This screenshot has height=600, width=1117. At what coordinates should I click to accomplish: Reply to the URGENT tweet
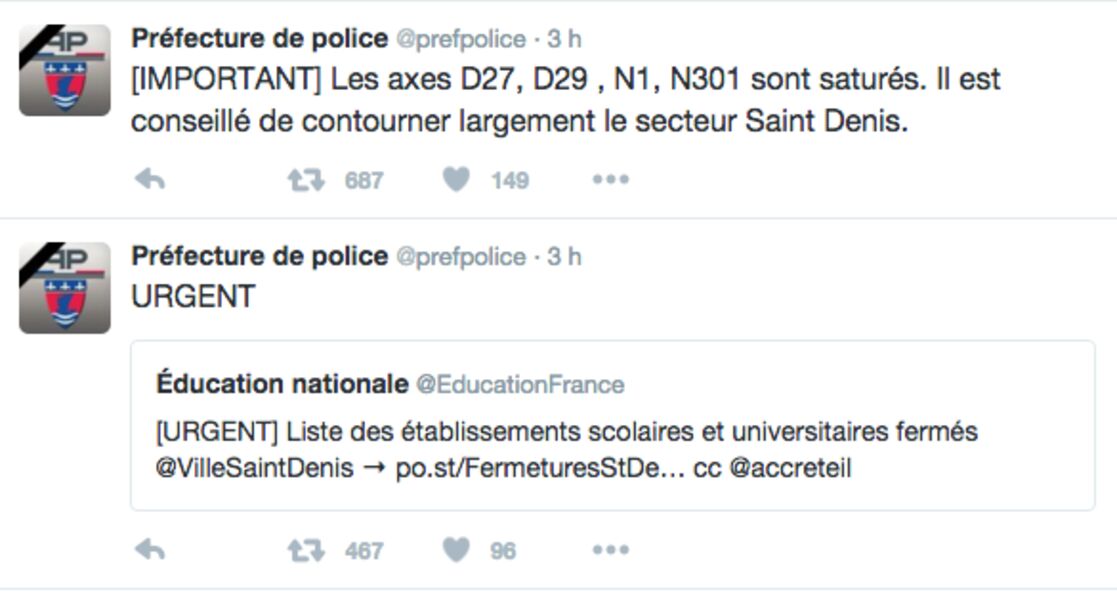tap(150, 550)
